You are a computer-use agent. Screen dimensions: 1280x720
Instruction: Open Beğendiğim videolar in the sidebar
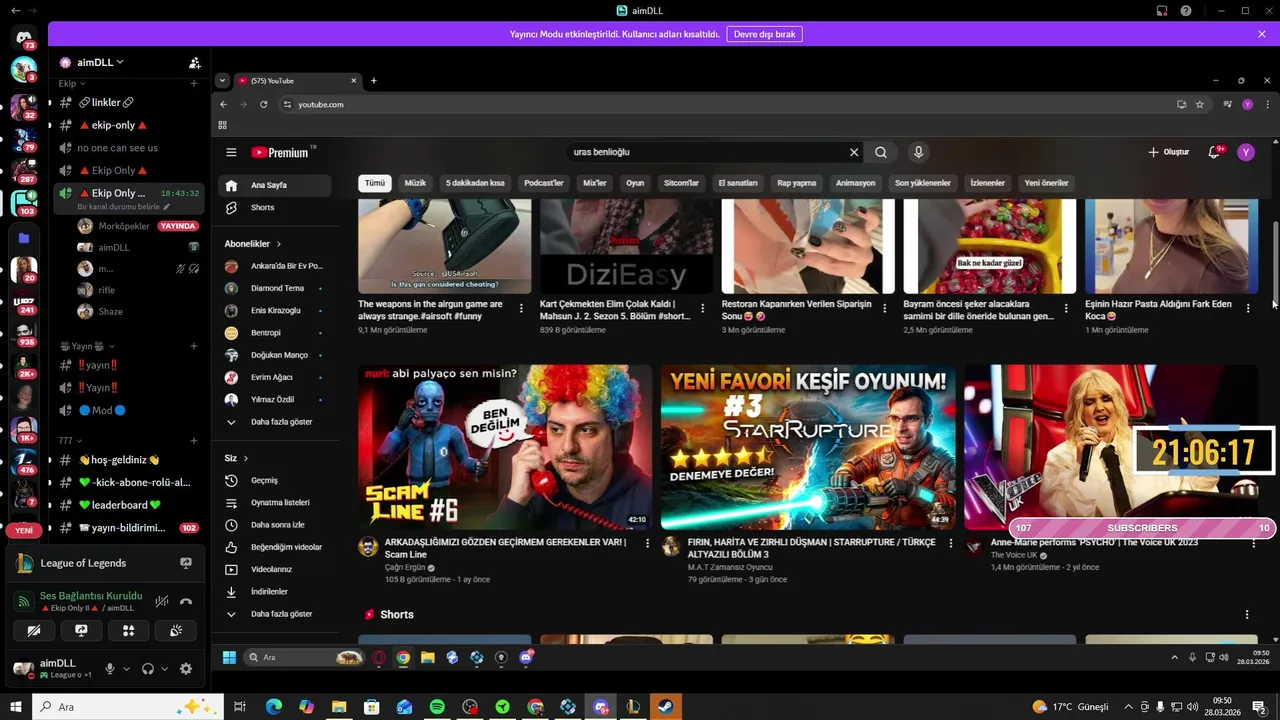[x=286, y=547]
